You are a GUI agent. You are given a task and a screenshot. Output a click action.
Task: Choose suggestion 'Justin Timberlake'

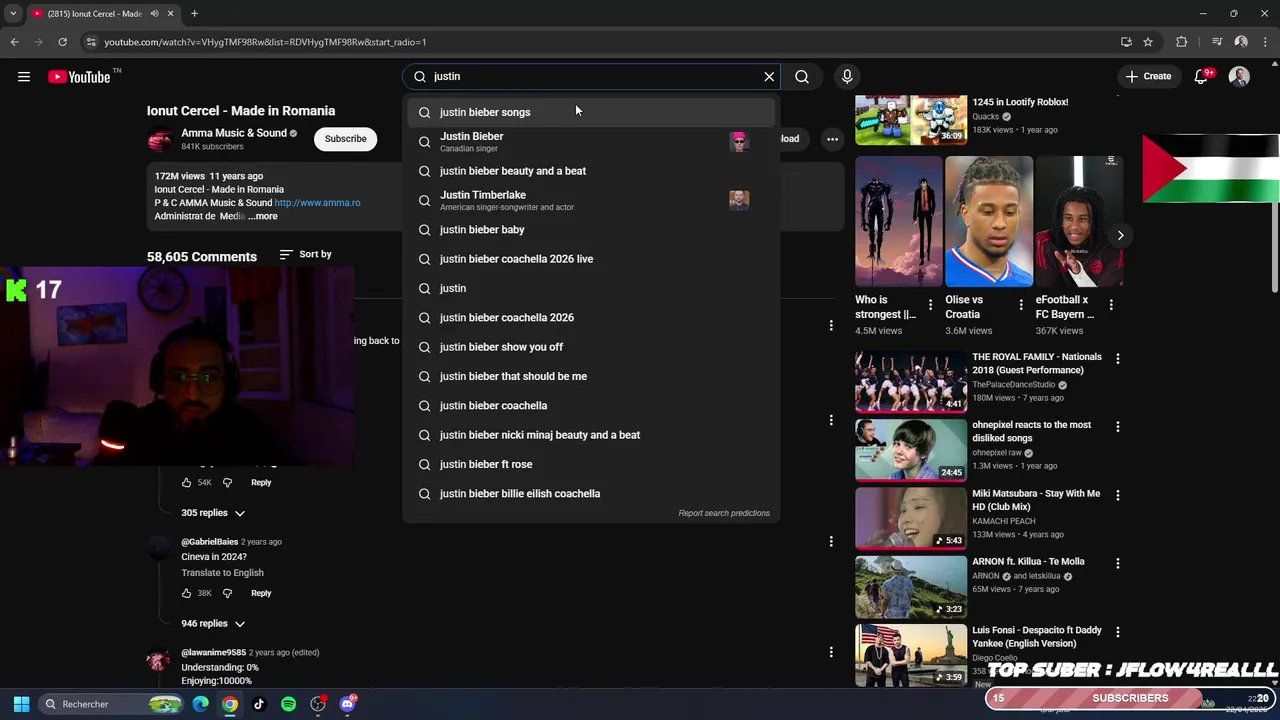[591, 200]
